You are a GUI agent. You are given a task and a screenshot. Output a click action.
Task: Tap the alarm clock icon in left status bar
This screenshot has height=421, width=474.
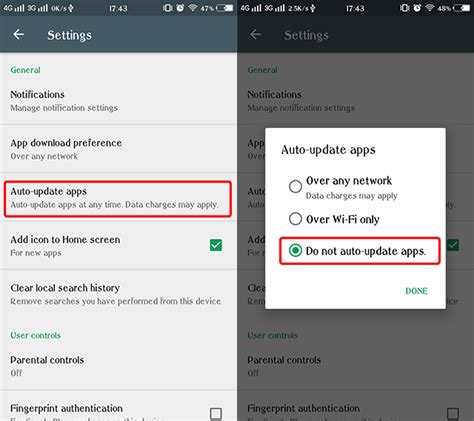tap(180, 8)
